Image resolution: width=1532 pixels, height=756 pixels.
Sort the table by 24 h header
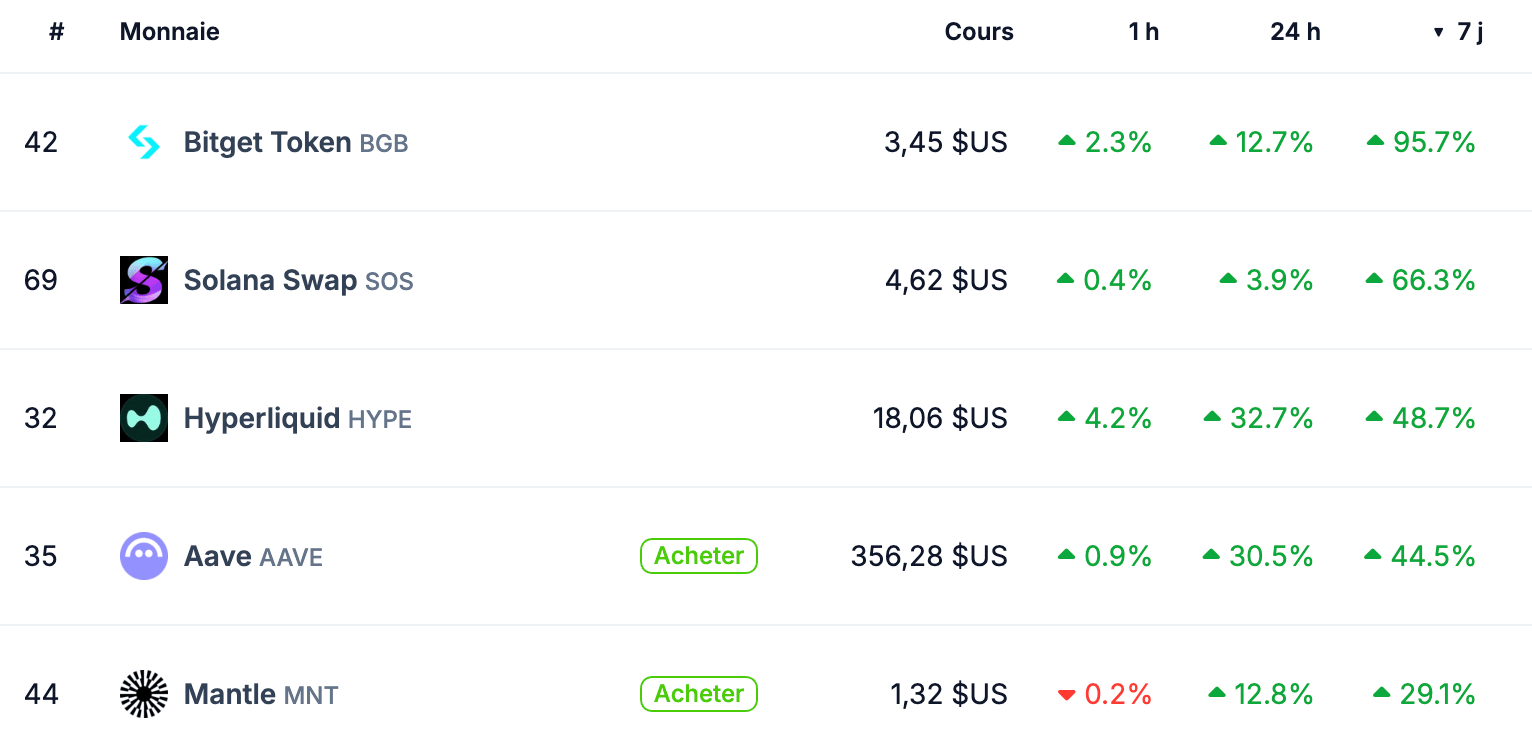1295,32
